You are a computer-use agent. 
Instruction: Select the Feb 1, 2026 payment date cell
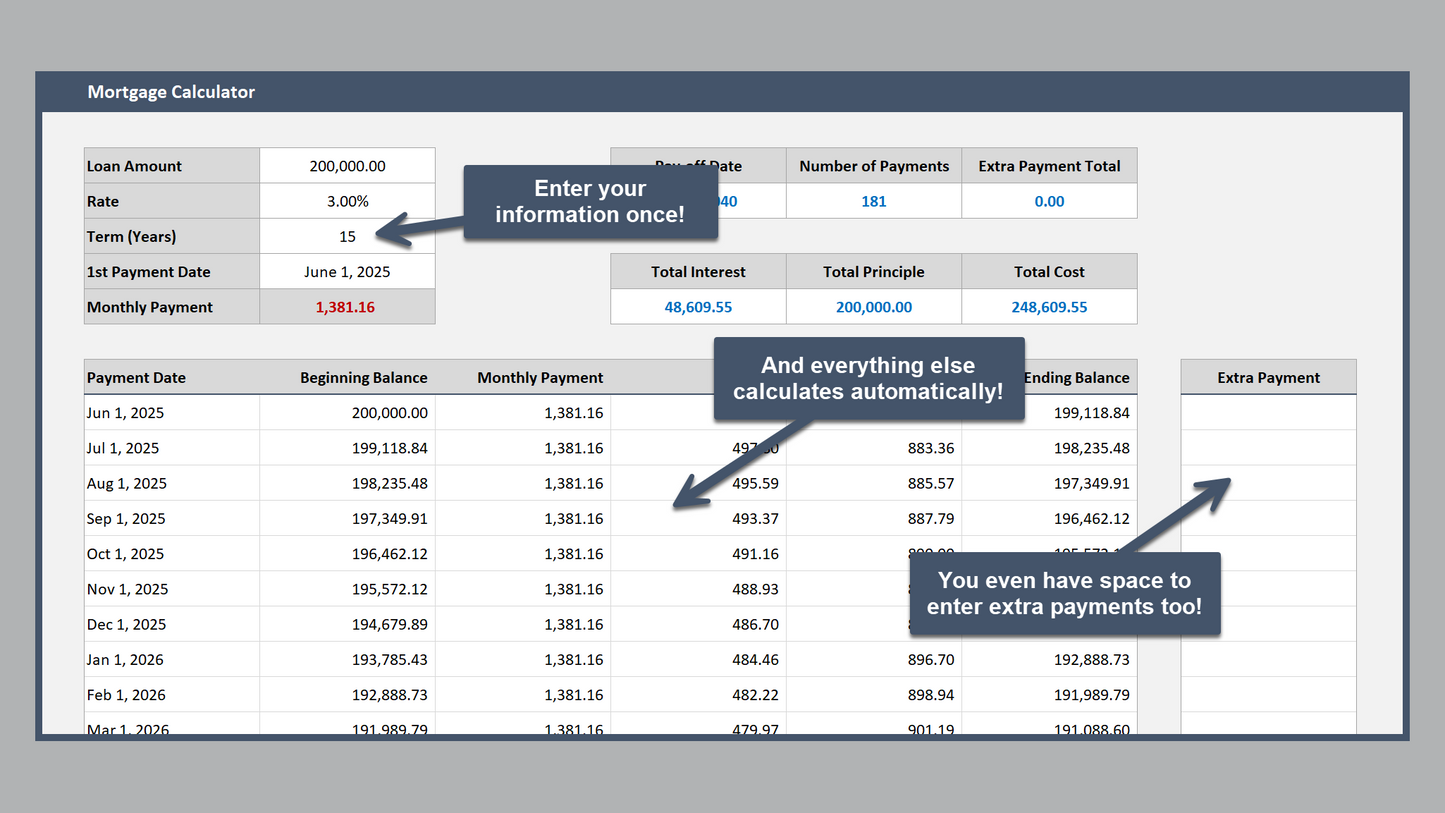[x=172, y=695]
